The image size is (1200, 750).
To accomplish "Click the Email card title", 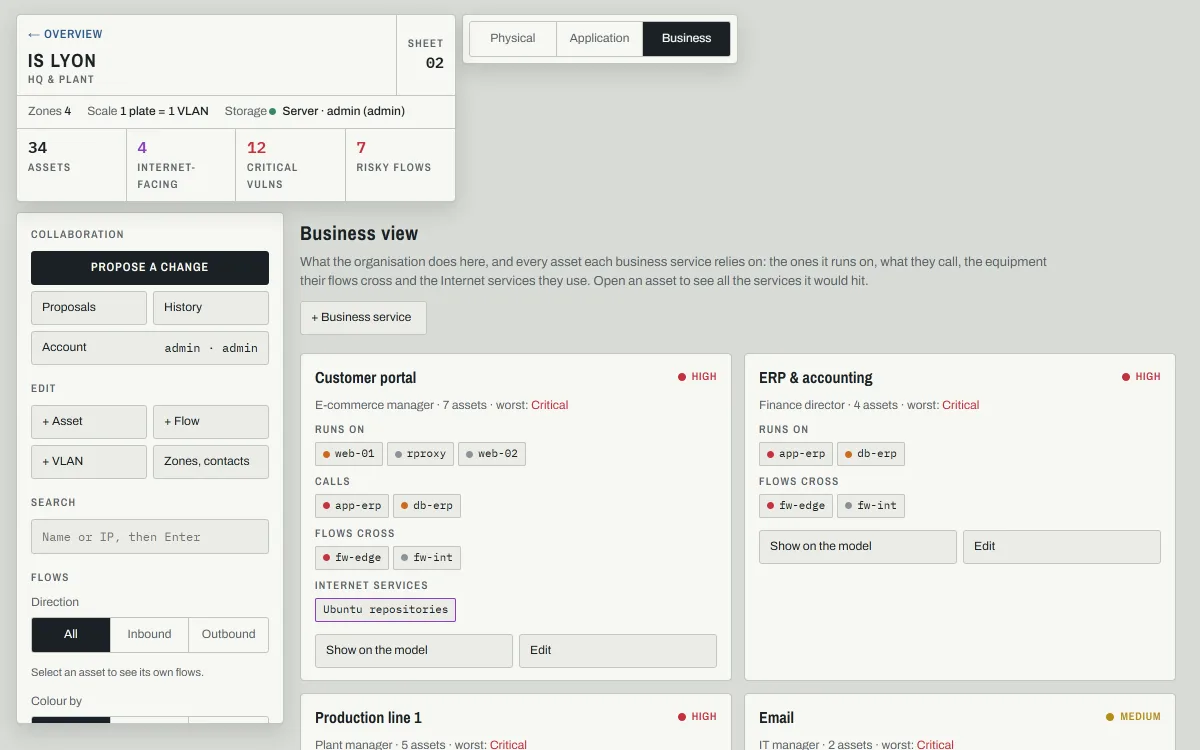I will point(776,718).
